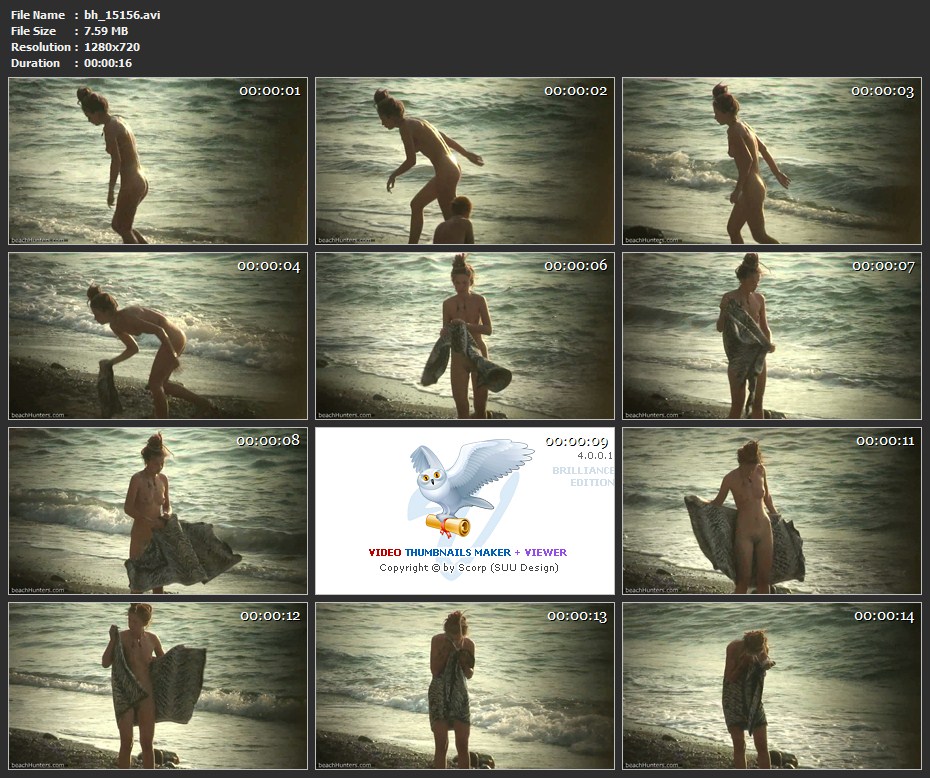Select the last thumbnail at 00:00:14
This screenshot has height=778, width=930.
(x=771, y=686)
